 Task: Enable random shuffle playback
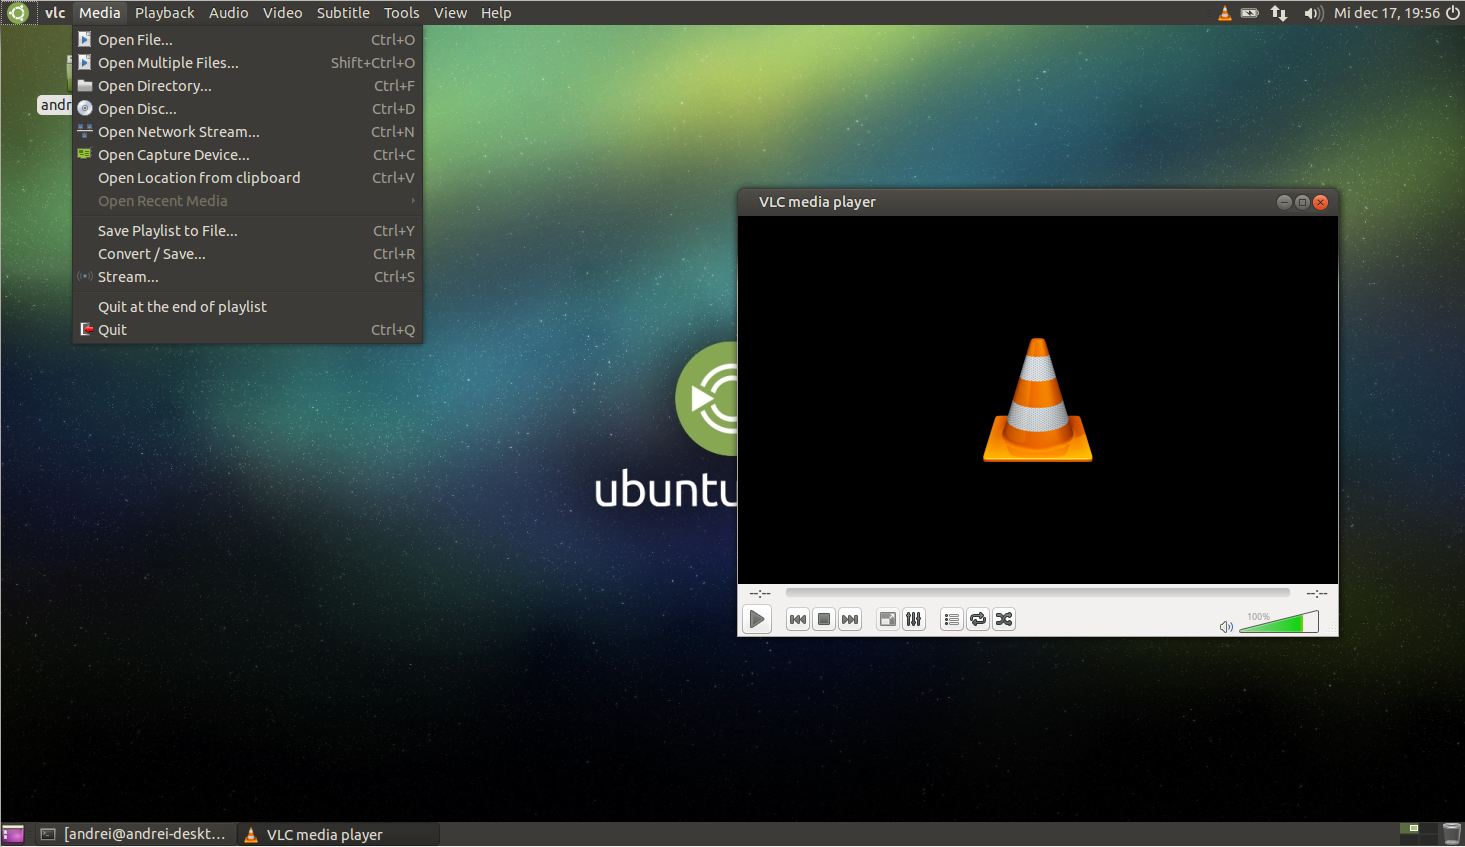pyautogui.click(x=1003, y=619)
